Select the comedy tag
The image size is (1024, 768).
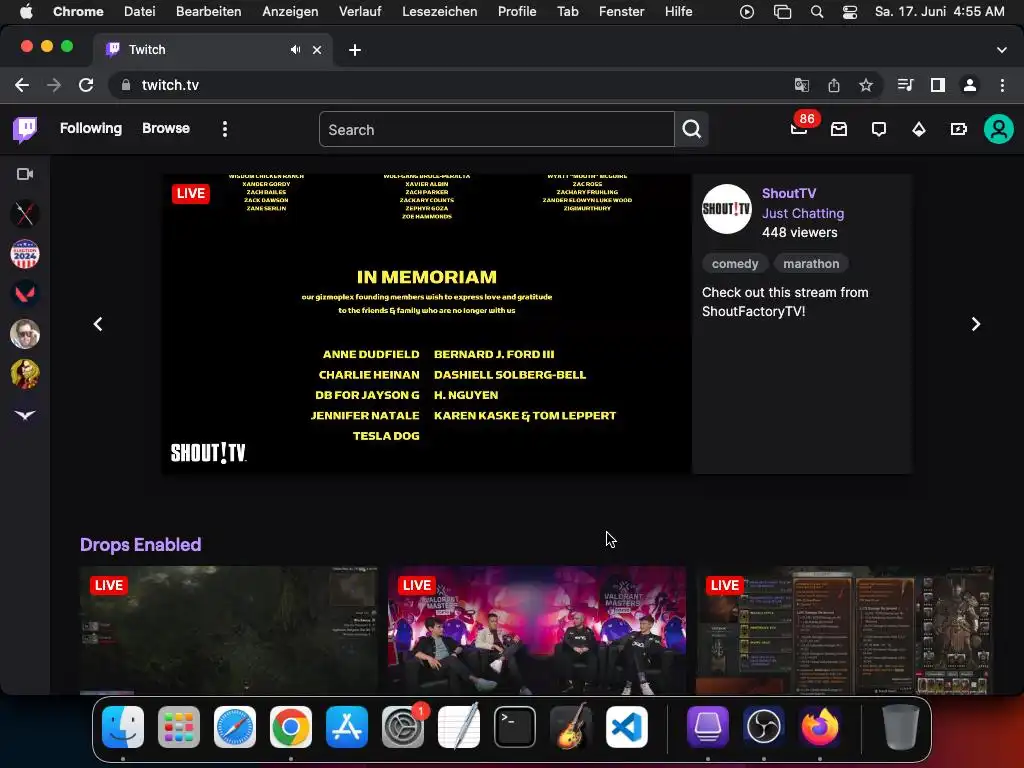(735, 264)
